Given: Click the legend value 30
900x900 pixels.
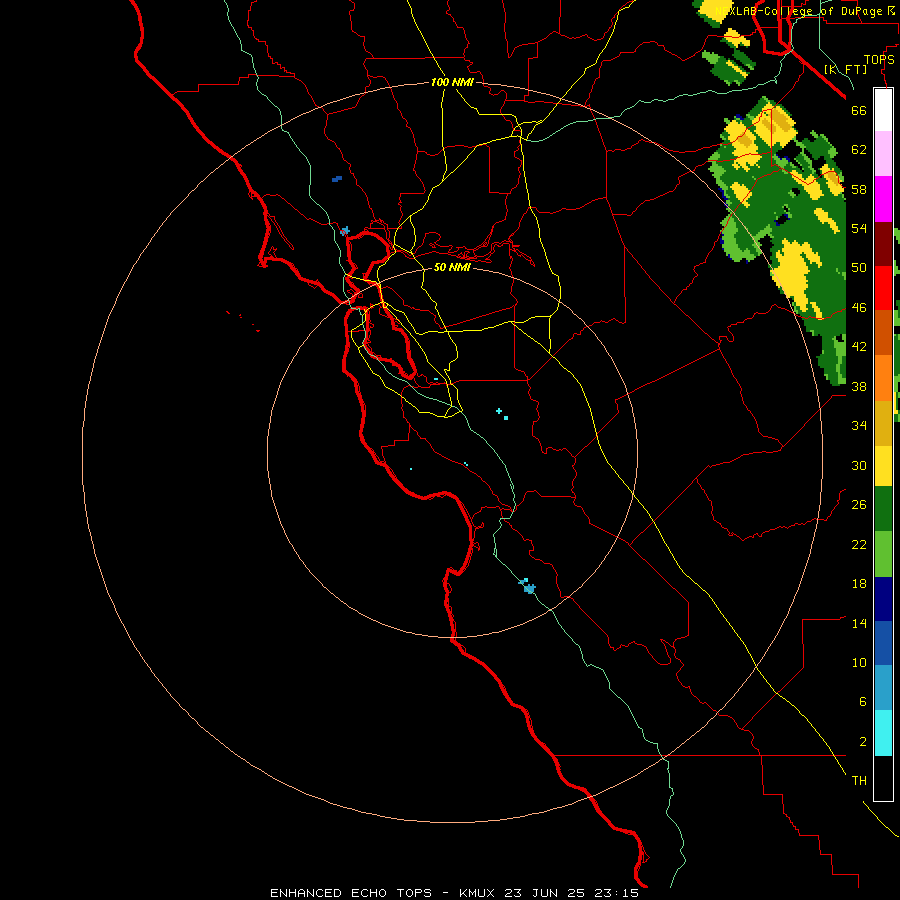Looking at the screenshot, I should pyautogui.click(x=859, y=465).
